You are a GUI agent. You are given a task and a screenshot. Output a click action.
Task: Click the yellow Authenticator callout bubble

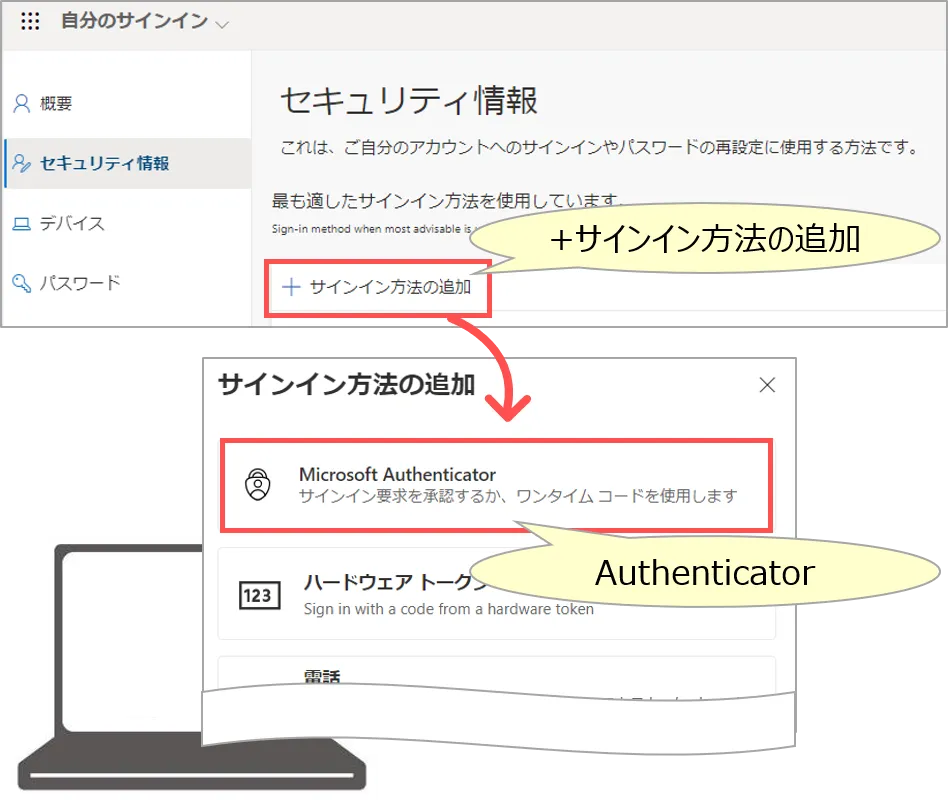pyautogui.click(x=704, y=574)
